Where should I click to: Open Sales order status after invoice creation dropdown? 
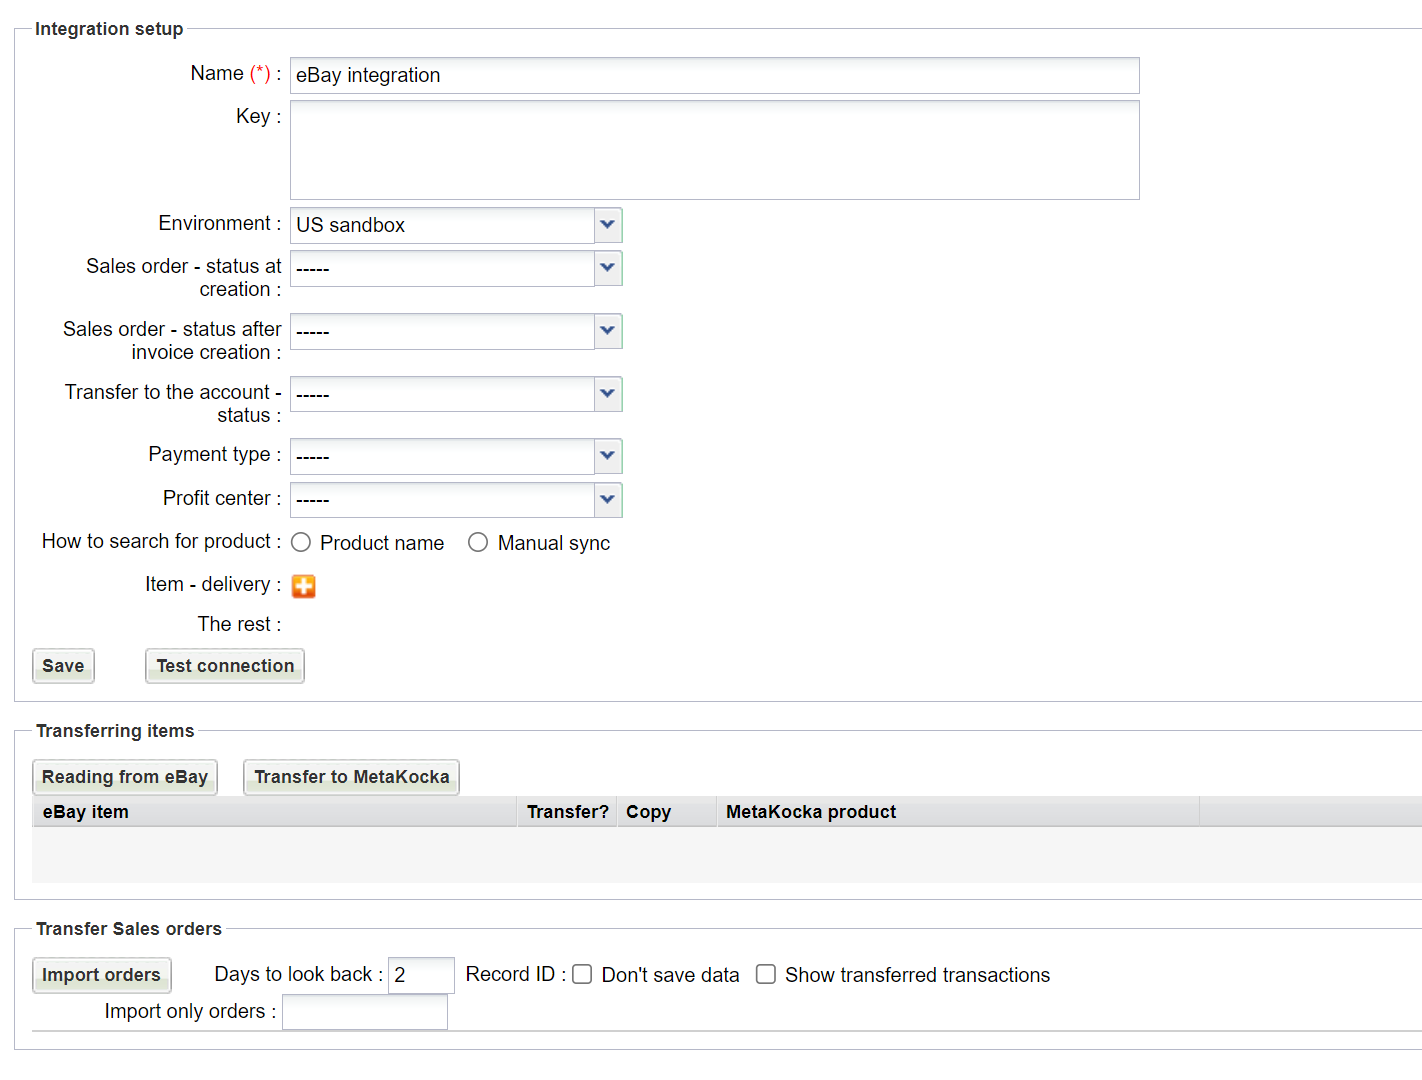[x=608, y=331]
